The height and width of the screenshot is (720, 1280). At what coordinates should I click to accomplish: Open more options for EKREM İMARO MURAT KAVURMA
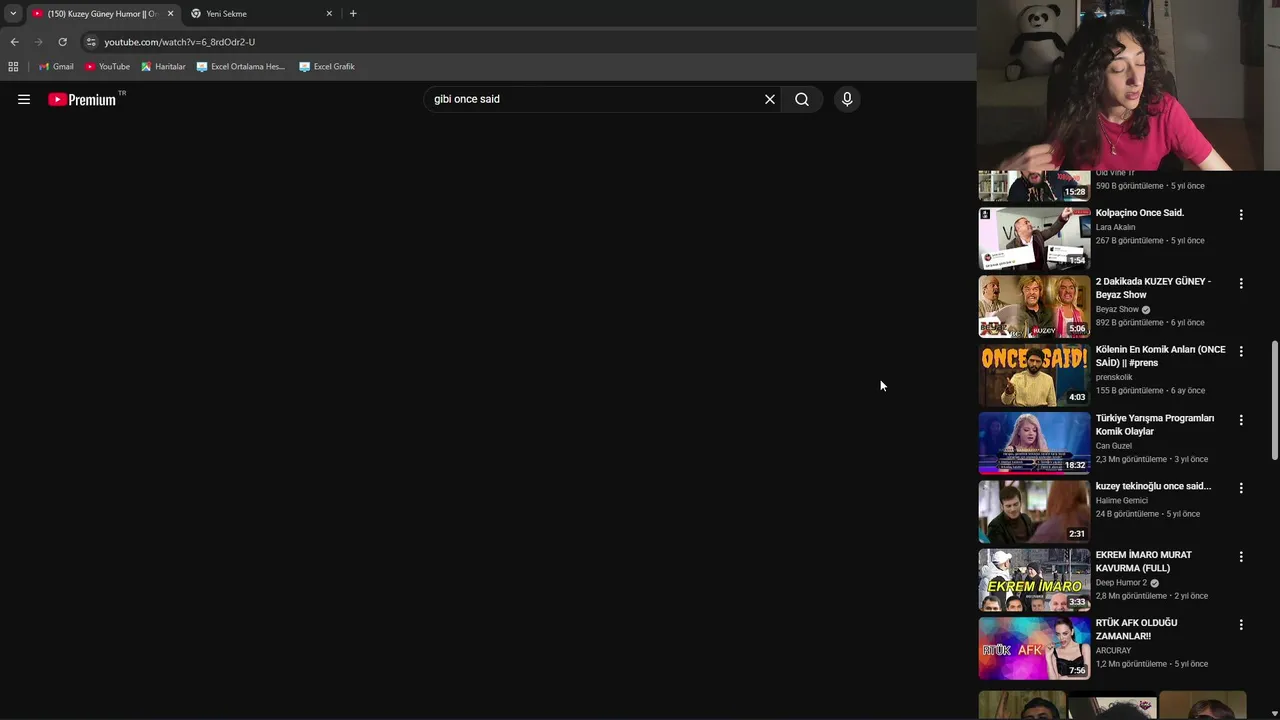tap(1241, 557)
